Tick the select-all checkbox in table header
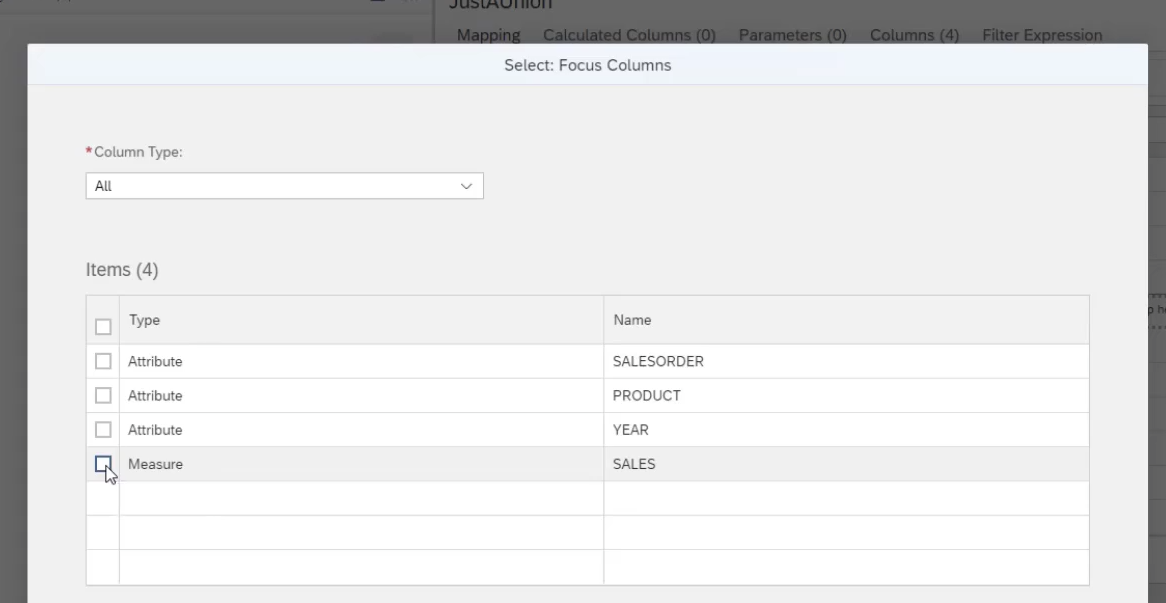Image resolution: width=1166 pixels, height=603 pixels. pyautogui.click(x=103, y=327)
